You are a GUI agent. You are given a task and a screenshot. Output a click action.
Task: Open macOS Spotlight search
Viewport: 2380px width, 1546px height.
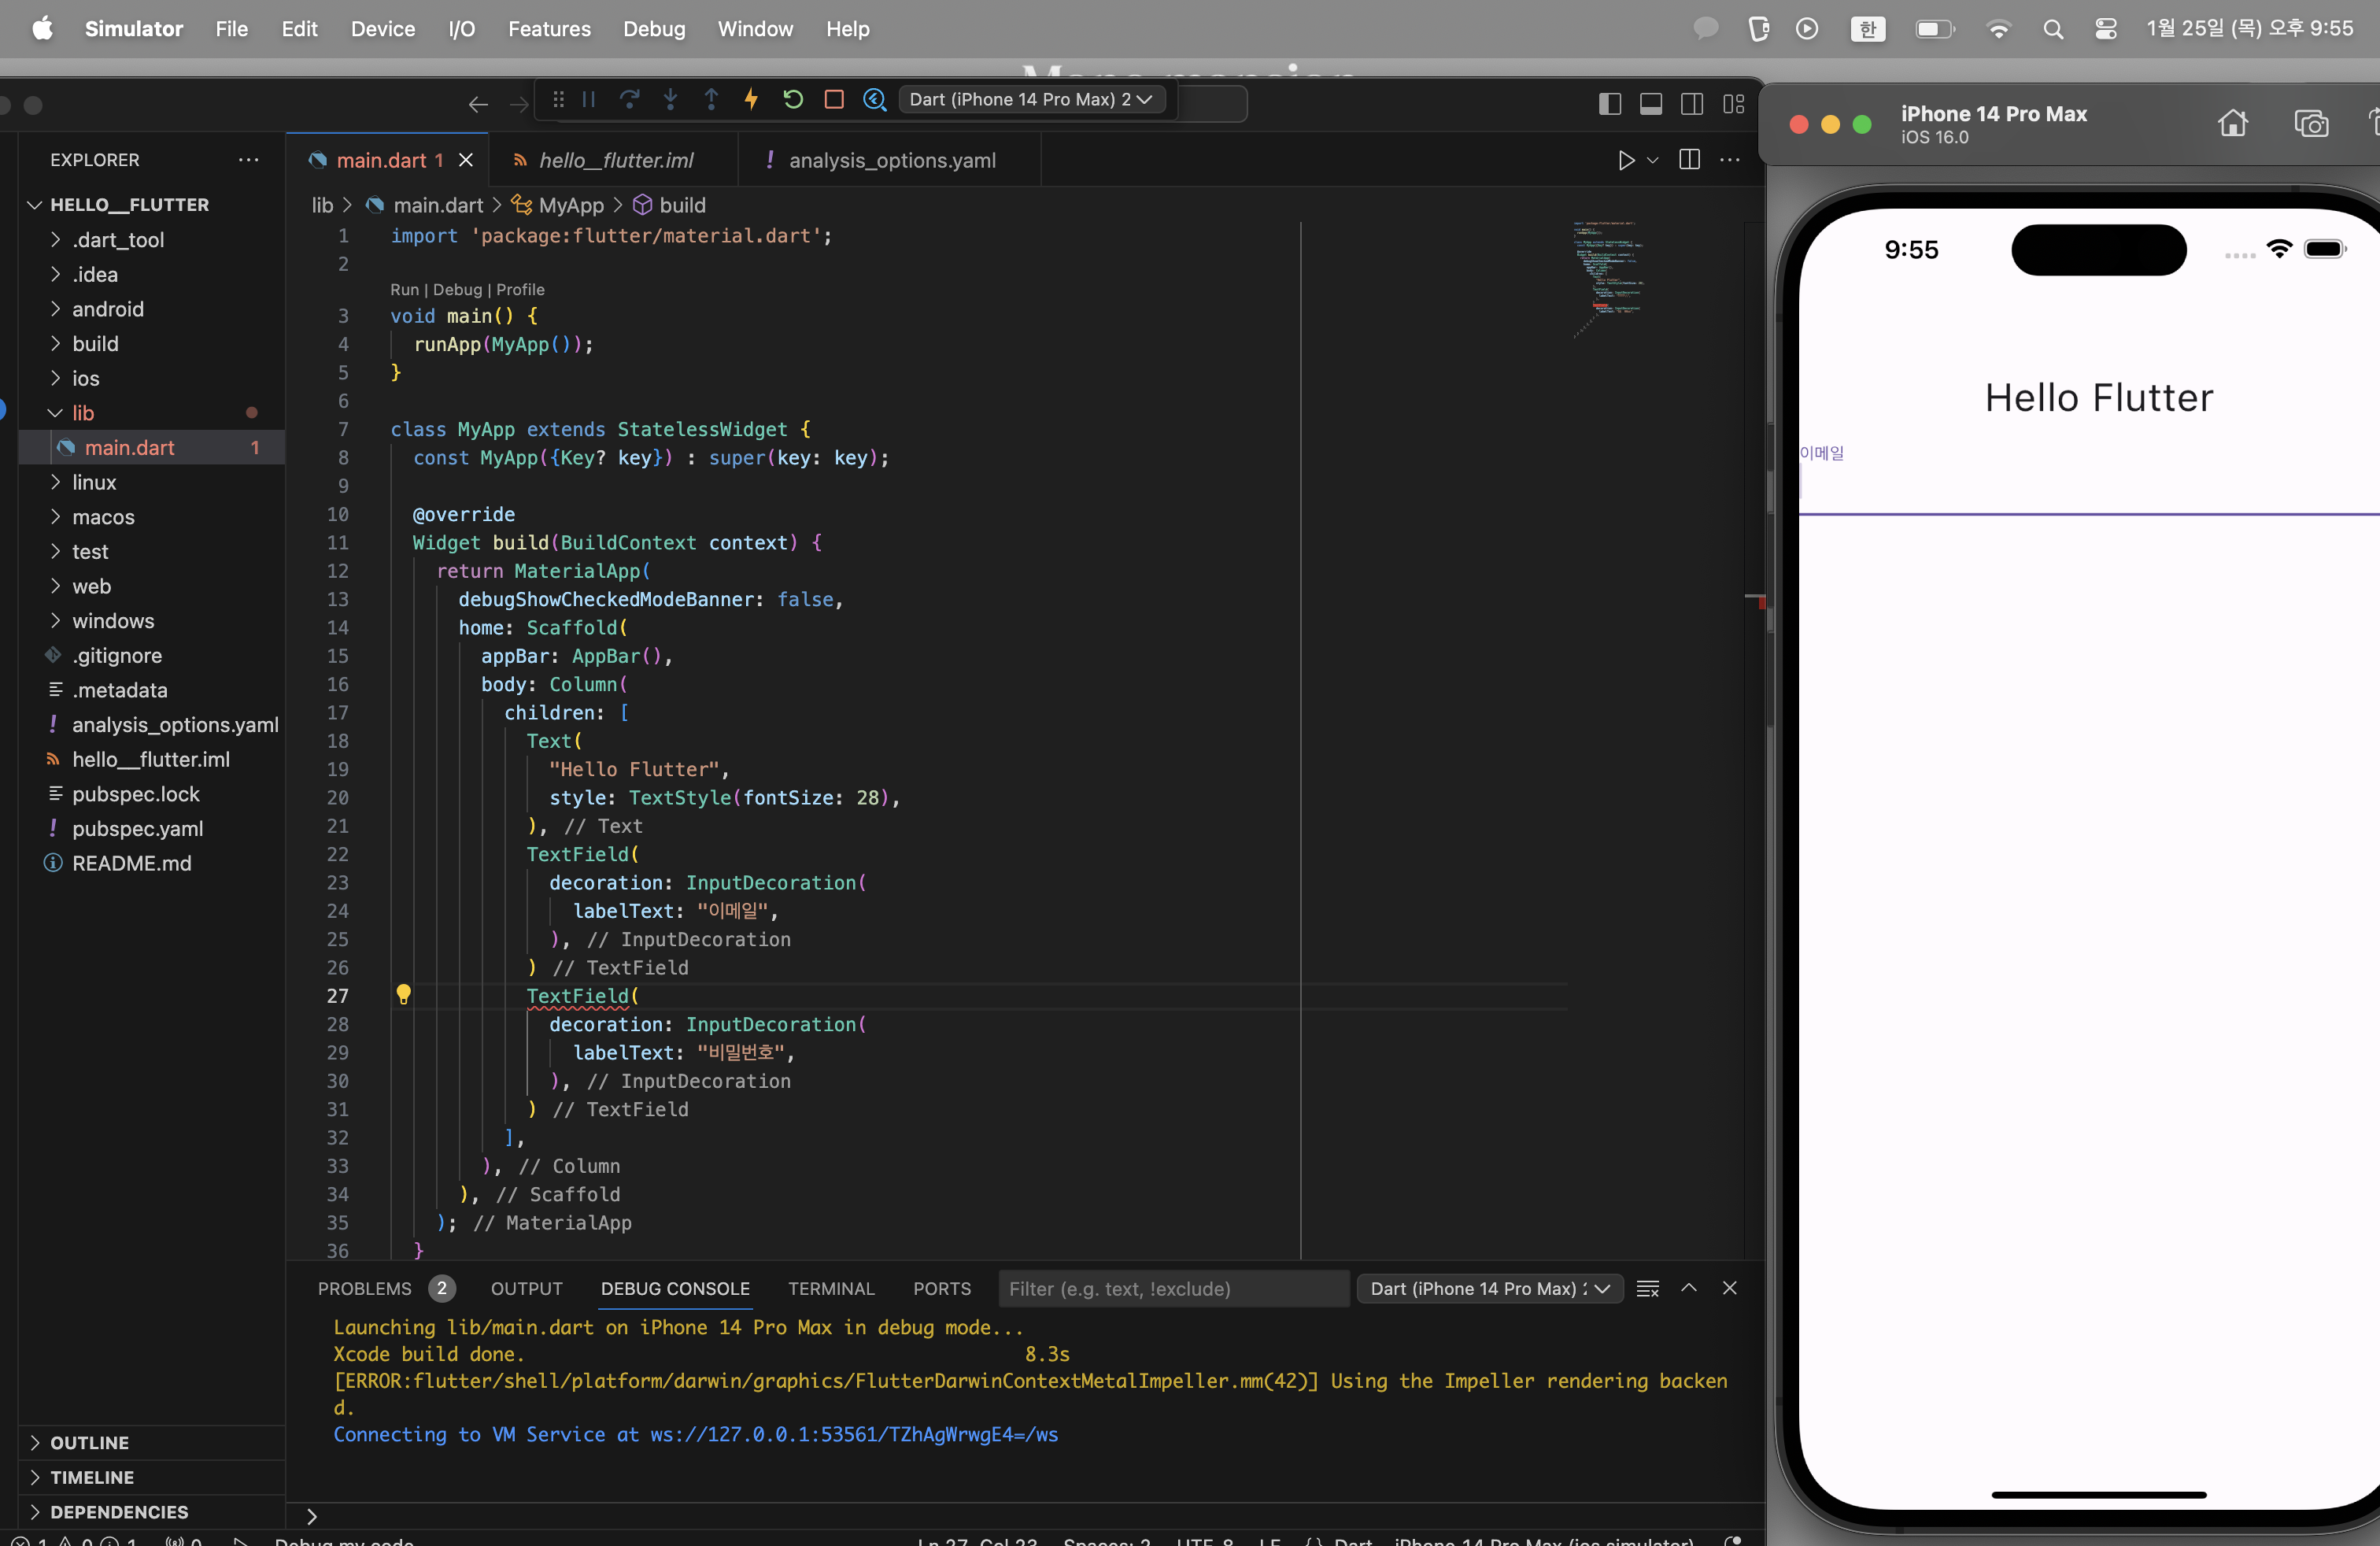coord(2053,29)
